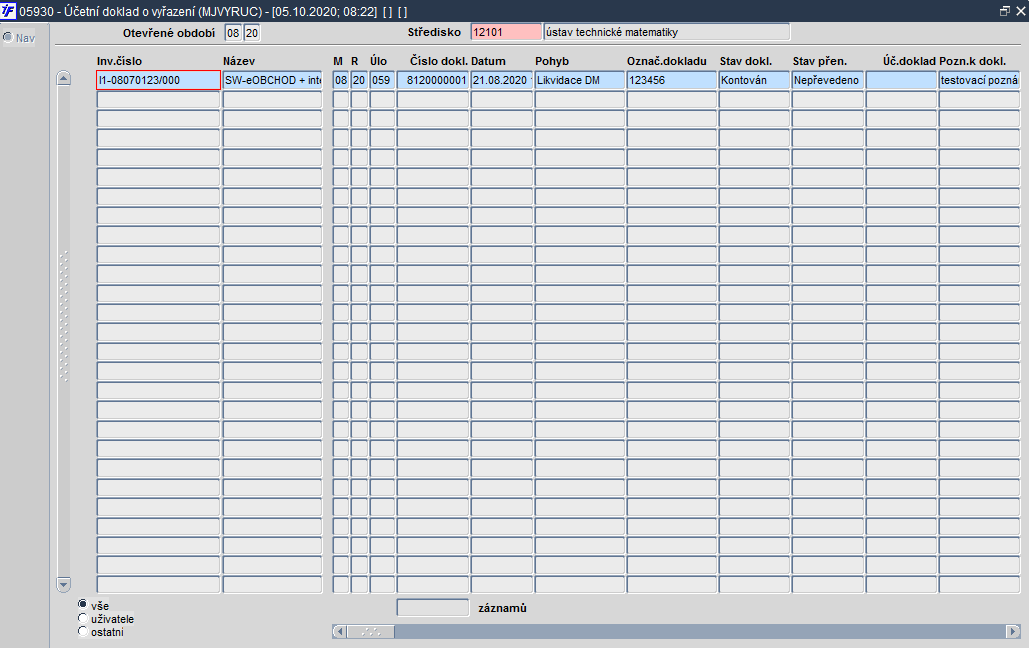
Task: Click document number 8120000001 cell
Action: pyautogui.click(x=432, y=80)
